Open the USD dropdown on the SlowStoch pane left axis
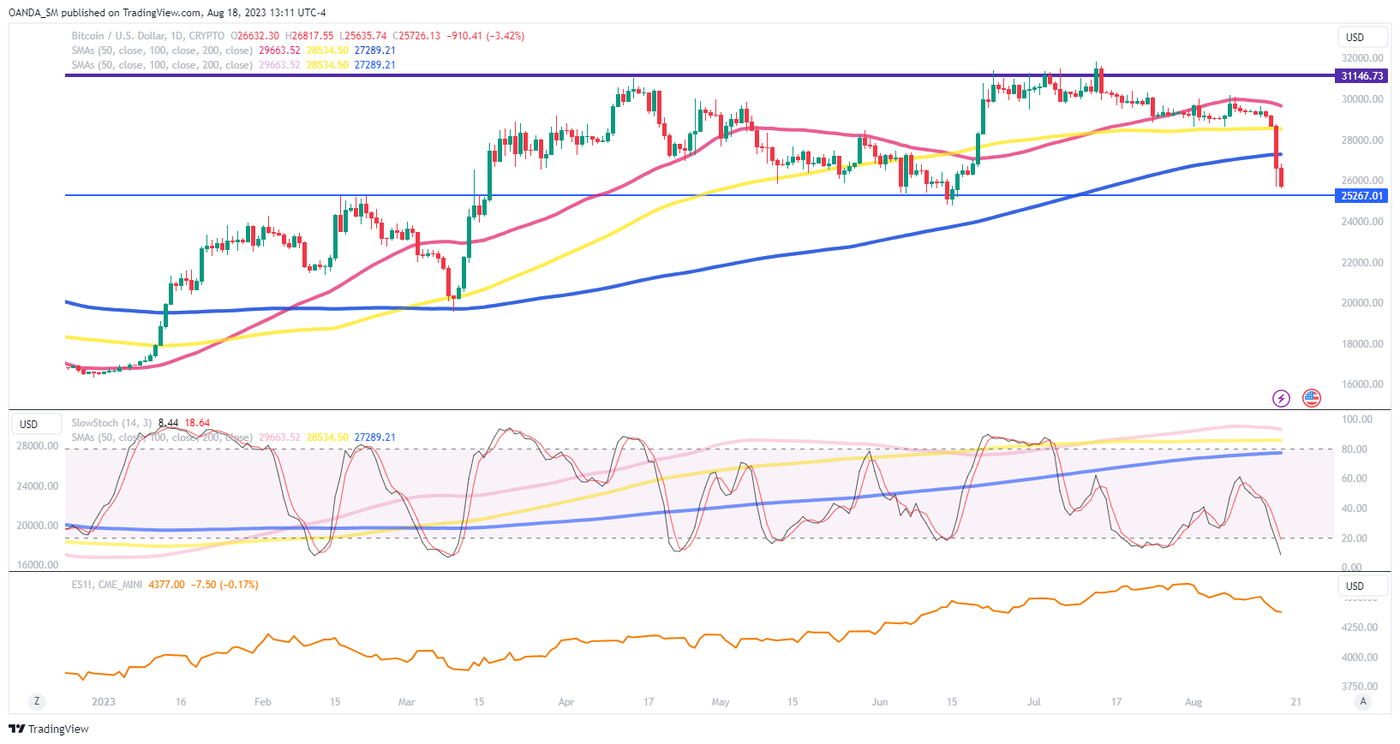 click(29, 424)
